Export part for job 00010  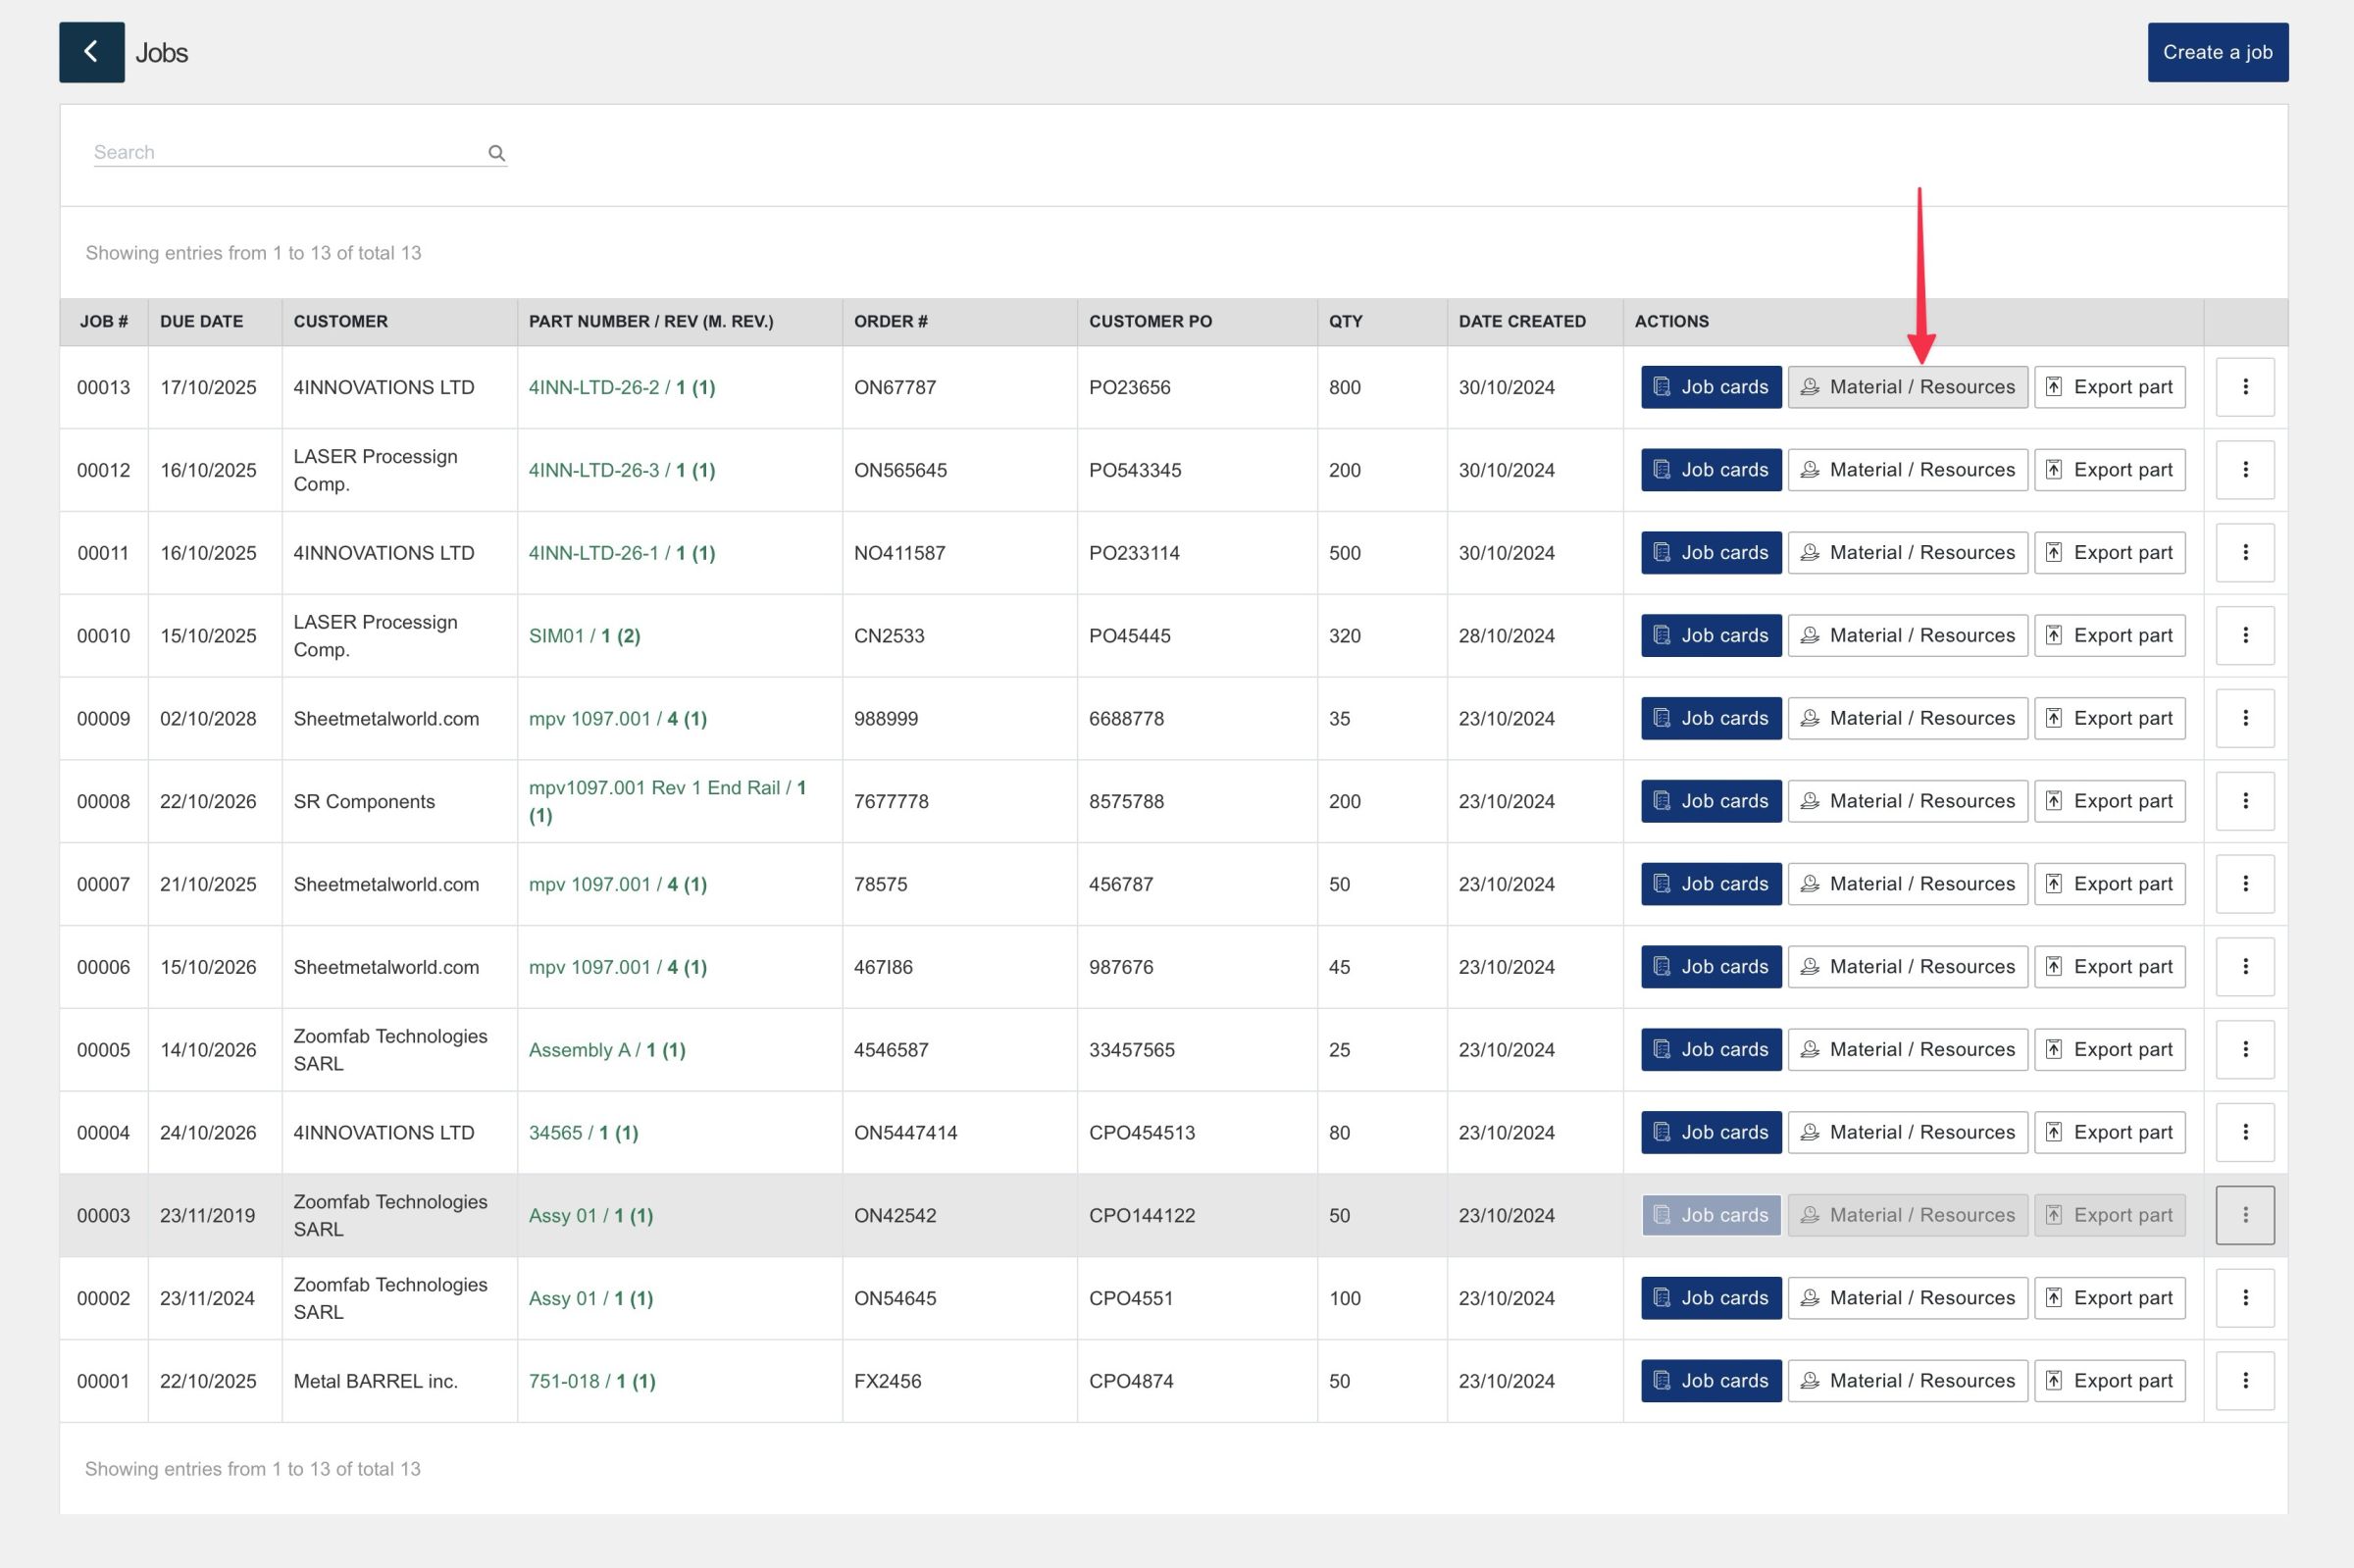point(2109,635)
